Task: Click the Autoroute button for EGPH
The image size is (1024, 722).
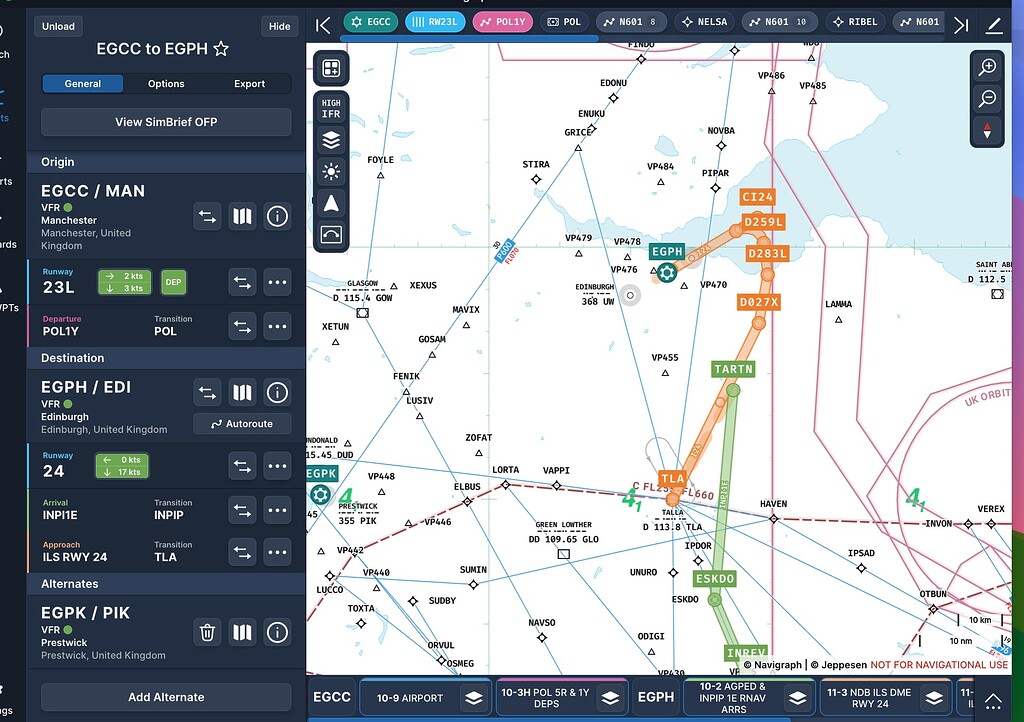Action: (242, 424)
